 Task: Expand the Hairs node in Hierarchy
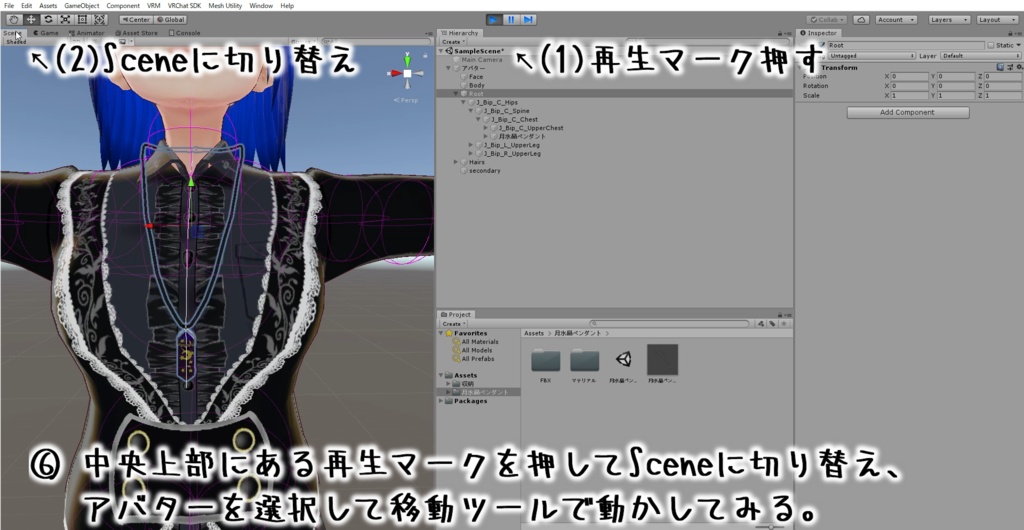click(x=456, y=162)
